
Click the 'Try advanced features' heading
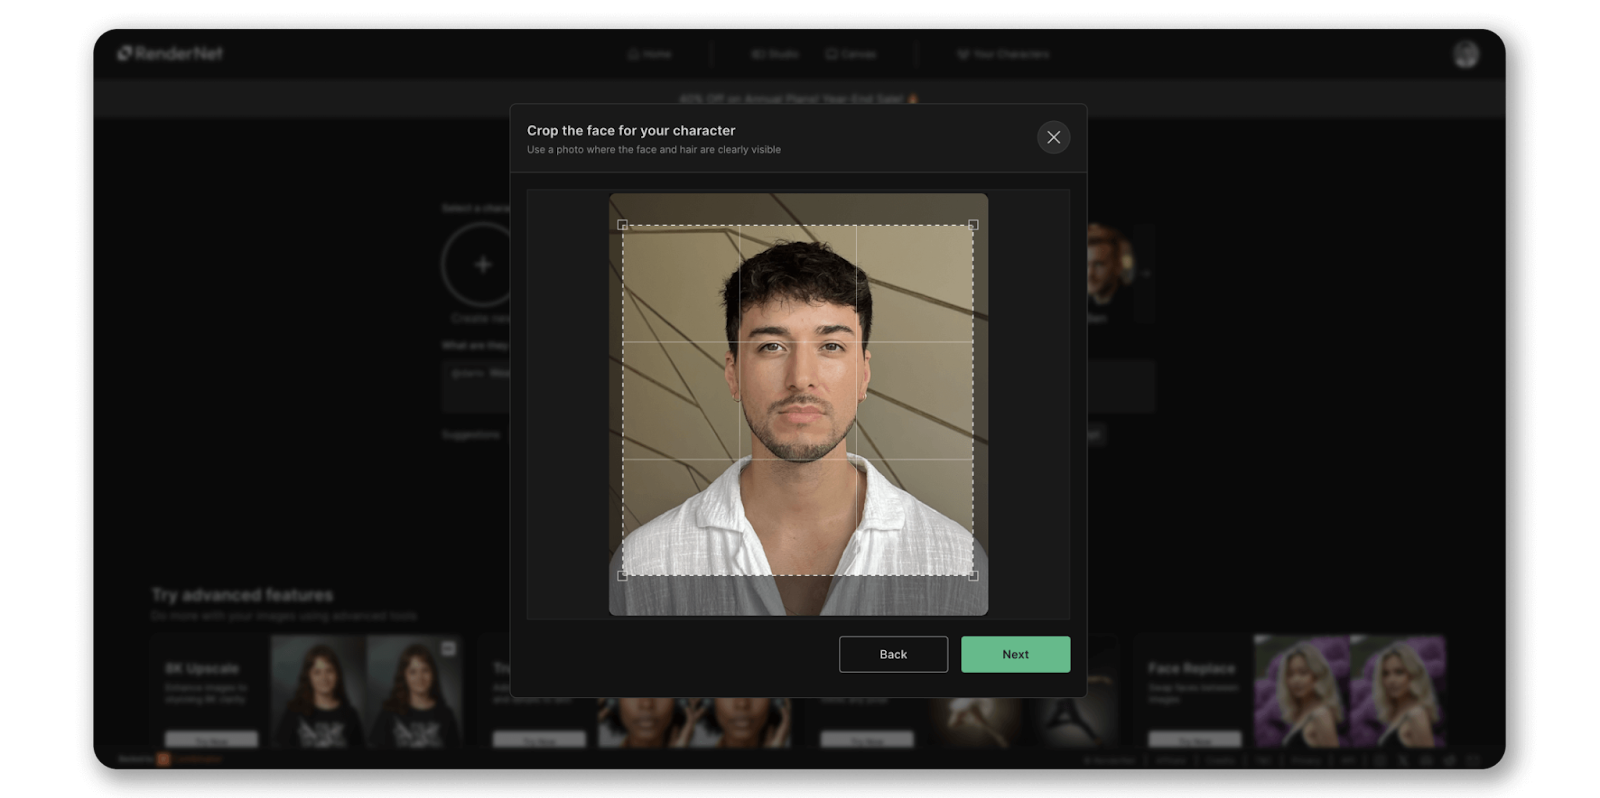point(243,595)
